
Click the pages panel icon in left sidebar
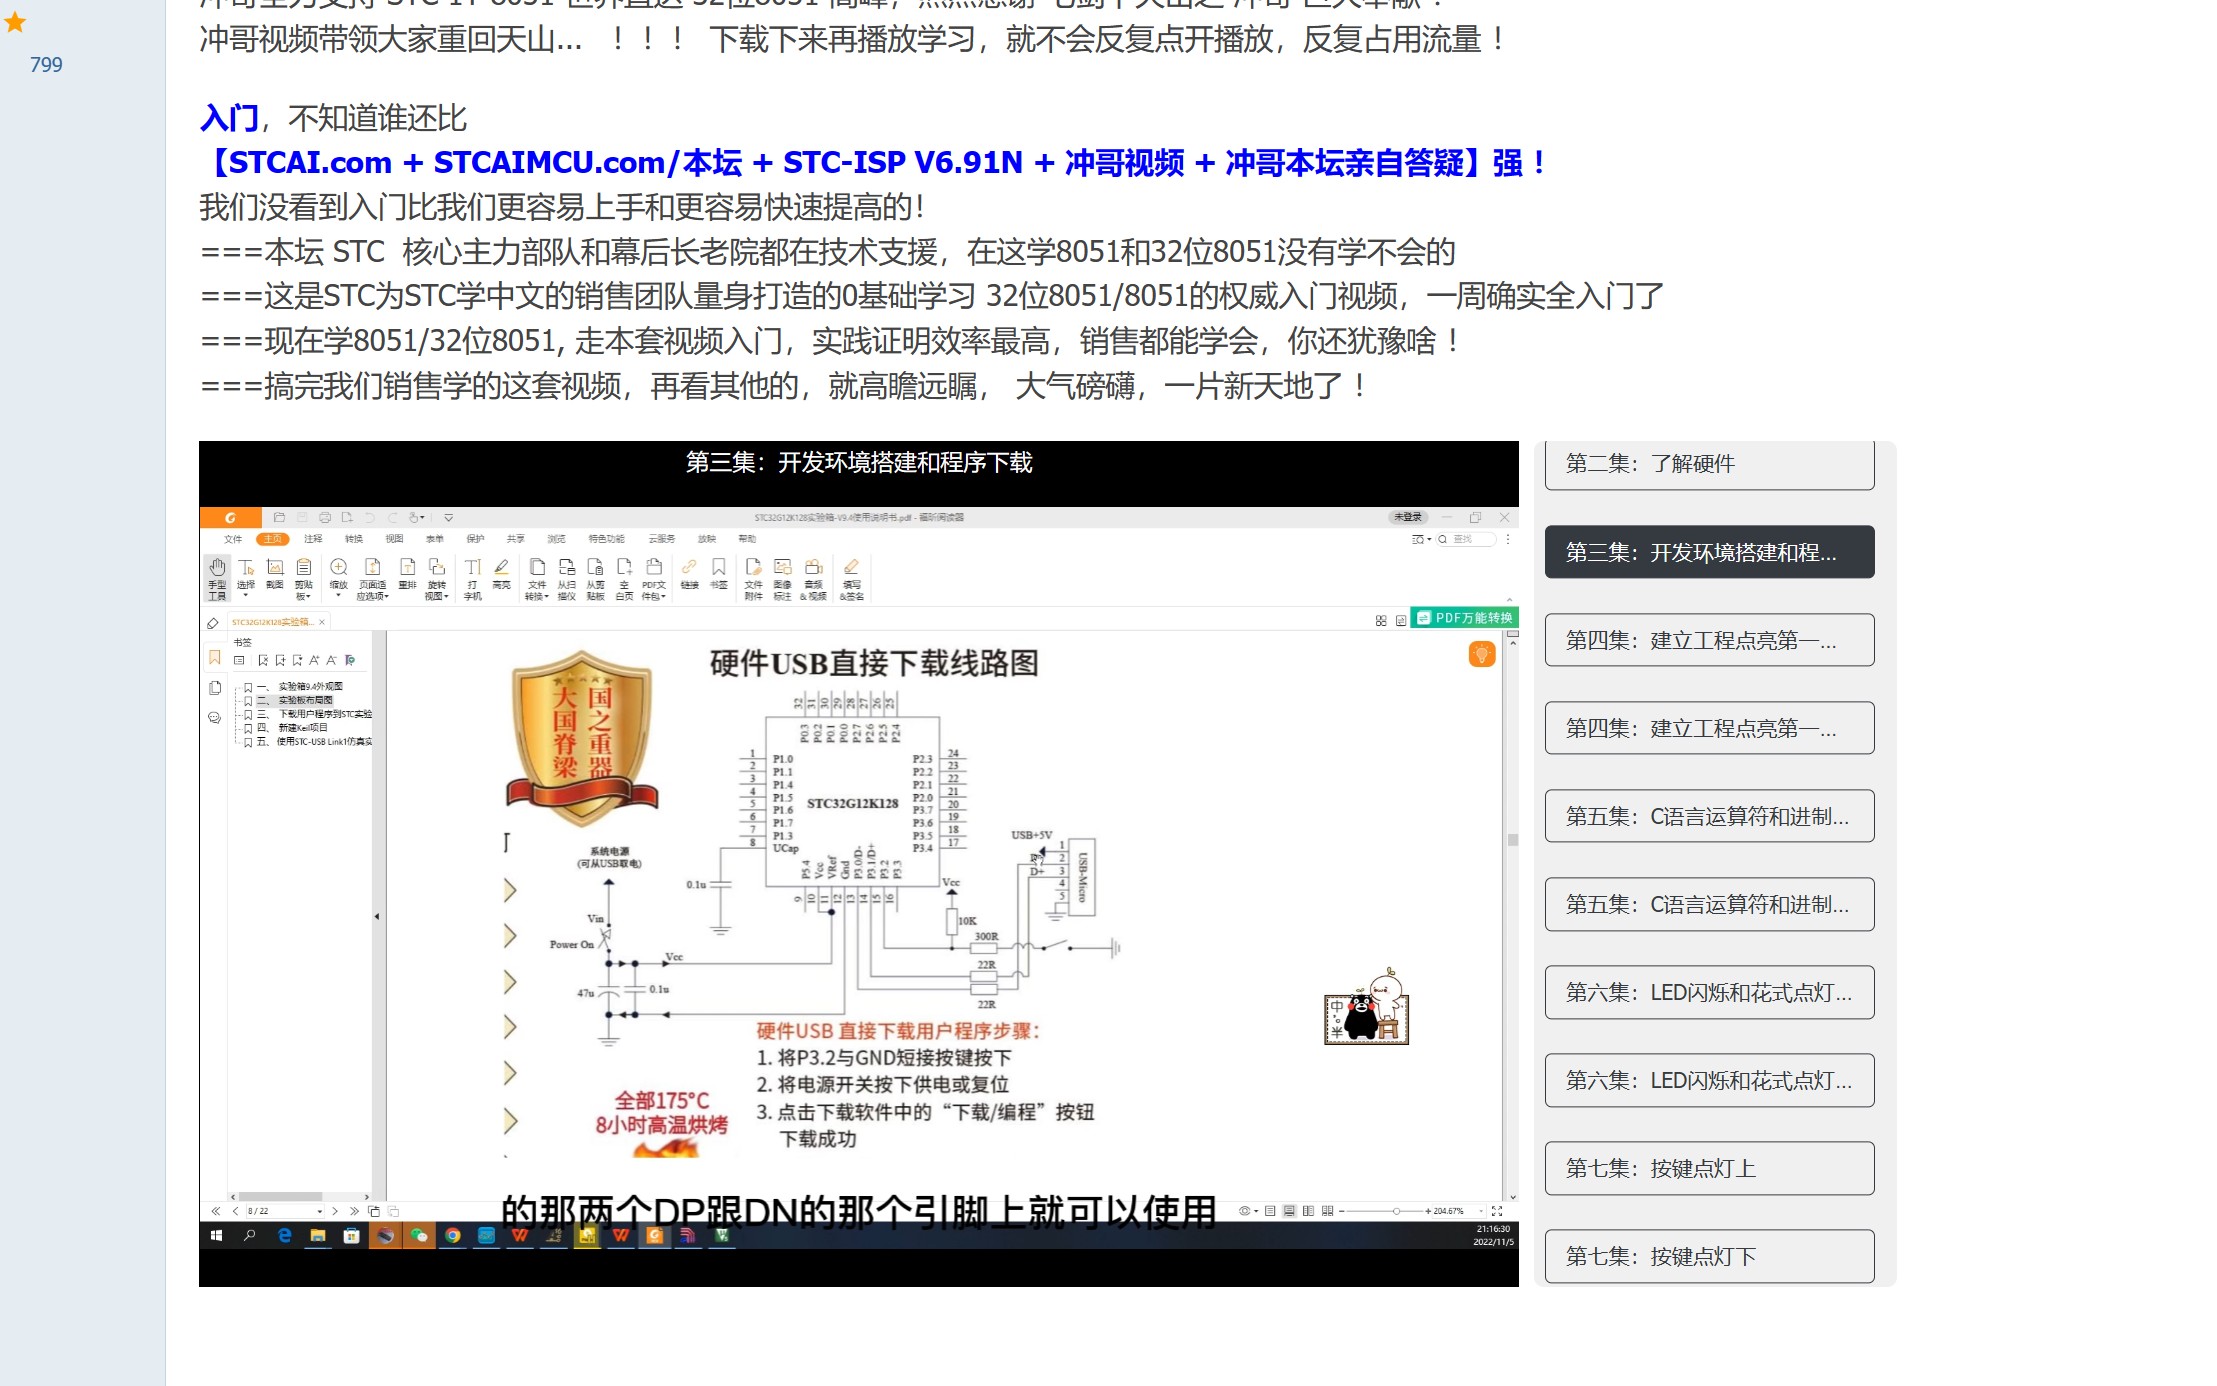coord(214,688)
